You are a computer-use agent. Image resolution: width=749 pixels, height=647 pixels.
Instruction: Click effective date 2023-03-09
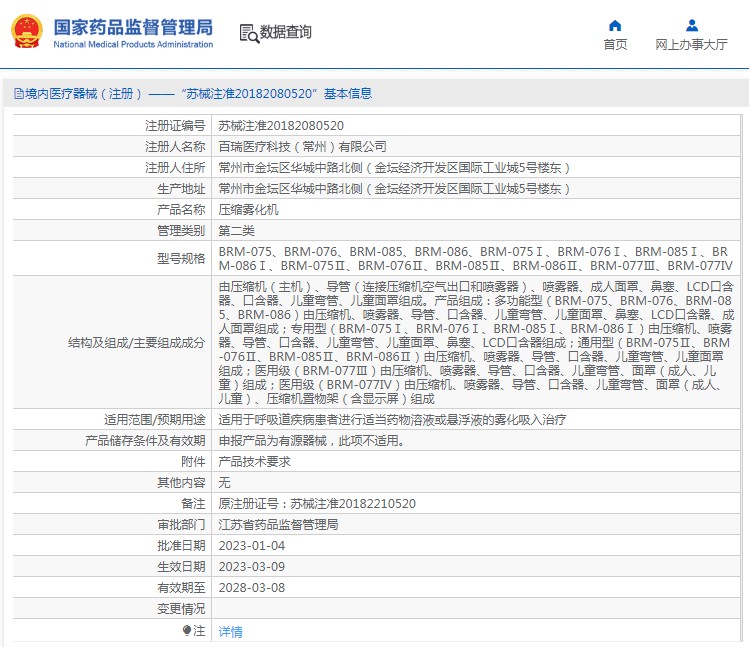pyautogui.click(x=252, y=567)
